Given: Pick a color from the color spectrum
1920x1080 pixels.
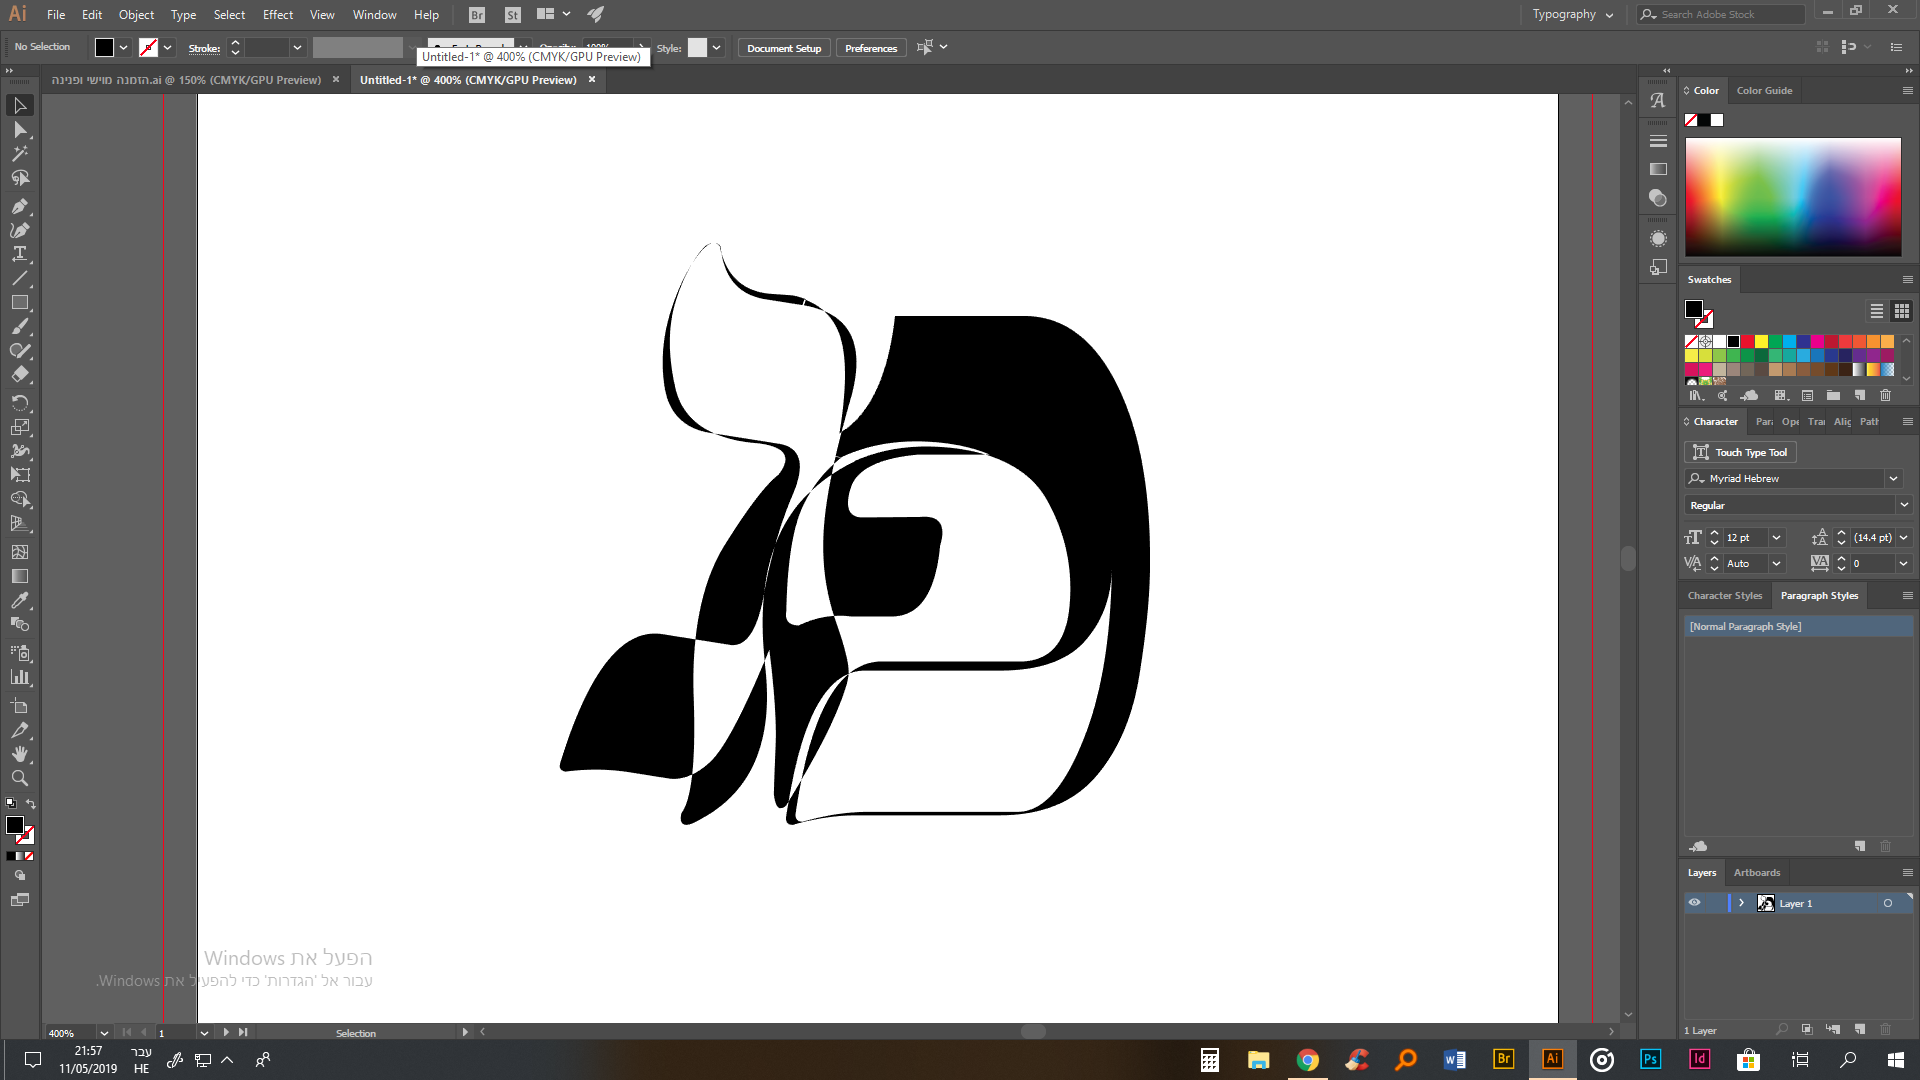Looking at the screenshot, I should [x=1790, y=195].
